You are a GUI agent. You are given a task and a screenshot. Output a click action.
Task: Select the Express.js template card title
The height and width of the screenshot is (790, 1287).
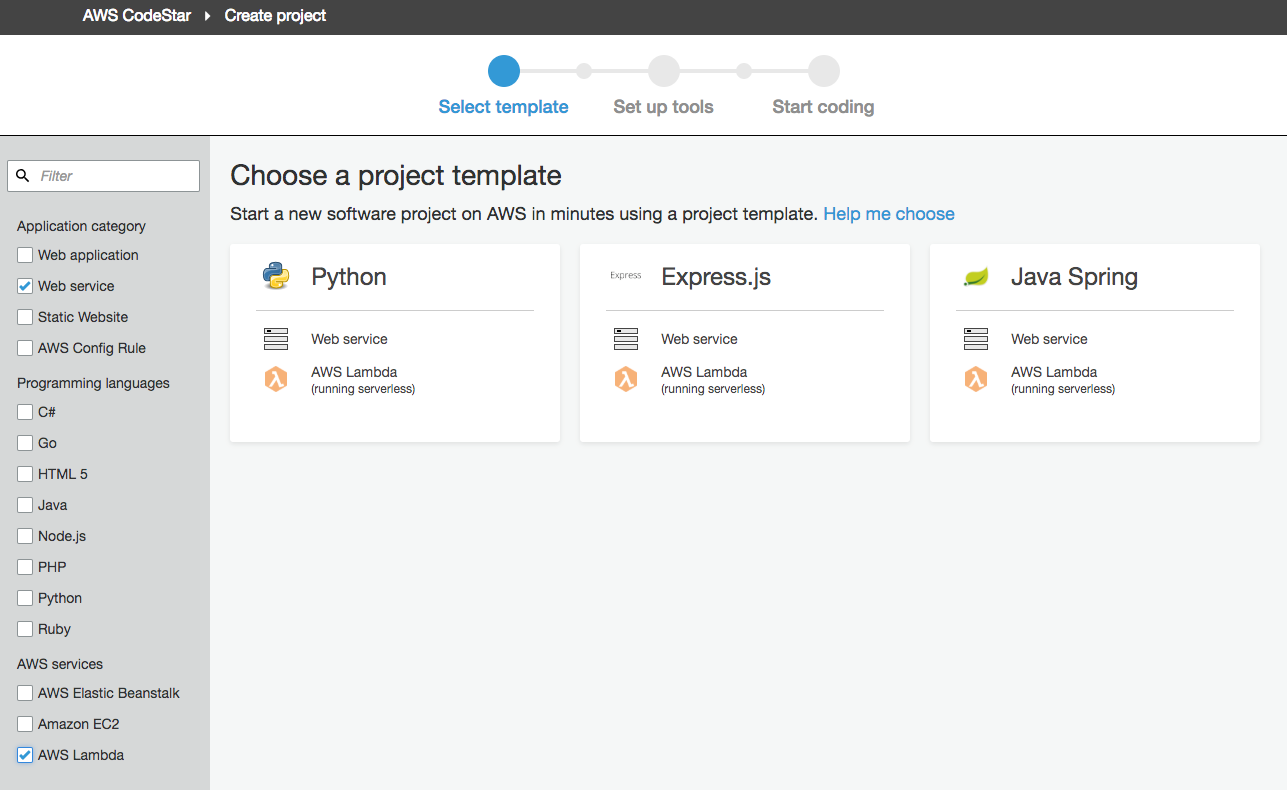tap(716, 277)
